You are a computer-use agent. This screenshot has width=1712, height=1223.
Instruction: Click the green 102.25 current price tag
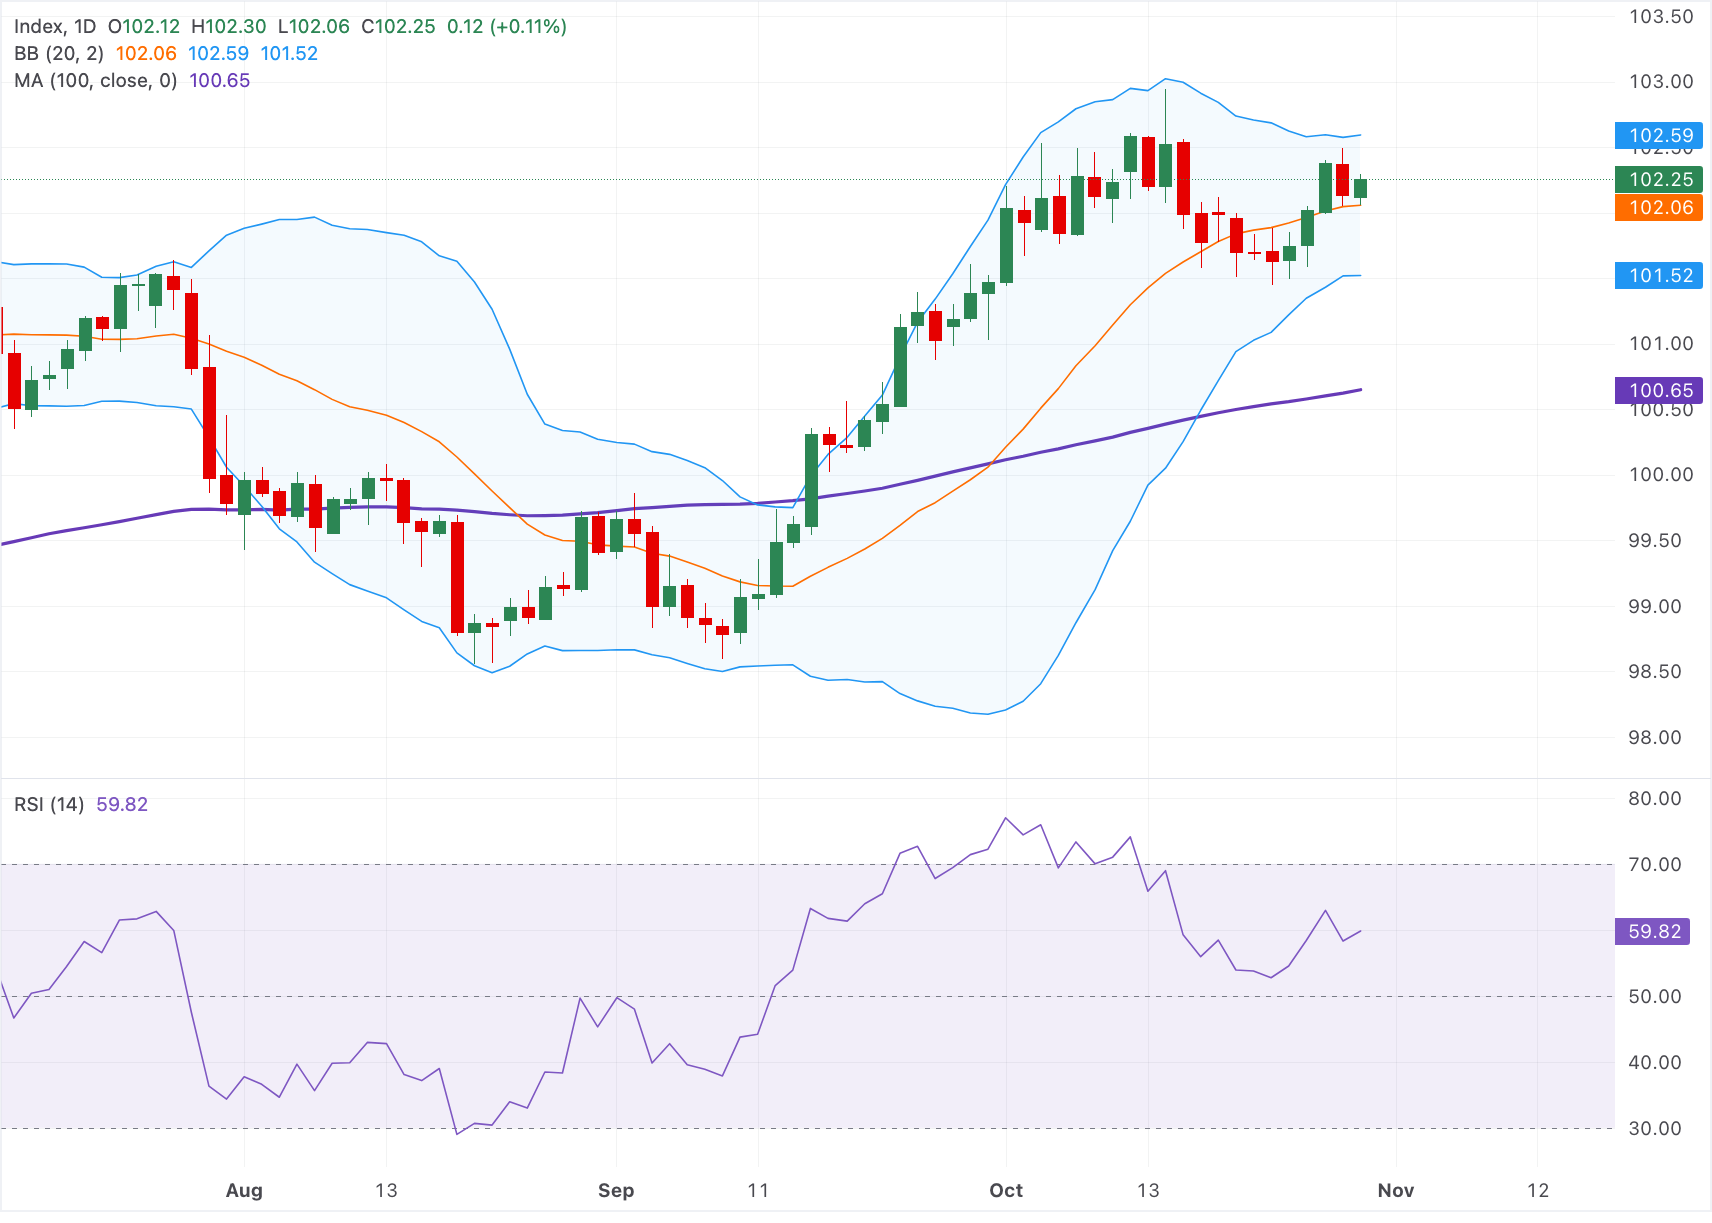click(1659, 179)
